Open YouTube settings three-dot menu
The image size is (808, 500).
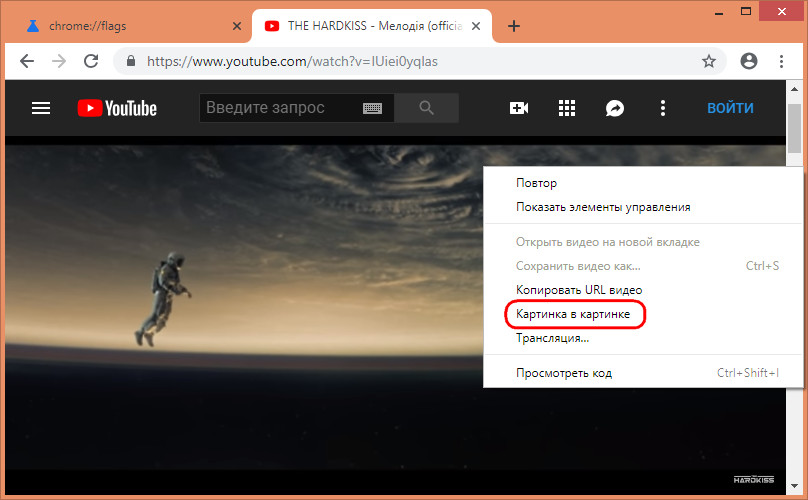[663, 108]
